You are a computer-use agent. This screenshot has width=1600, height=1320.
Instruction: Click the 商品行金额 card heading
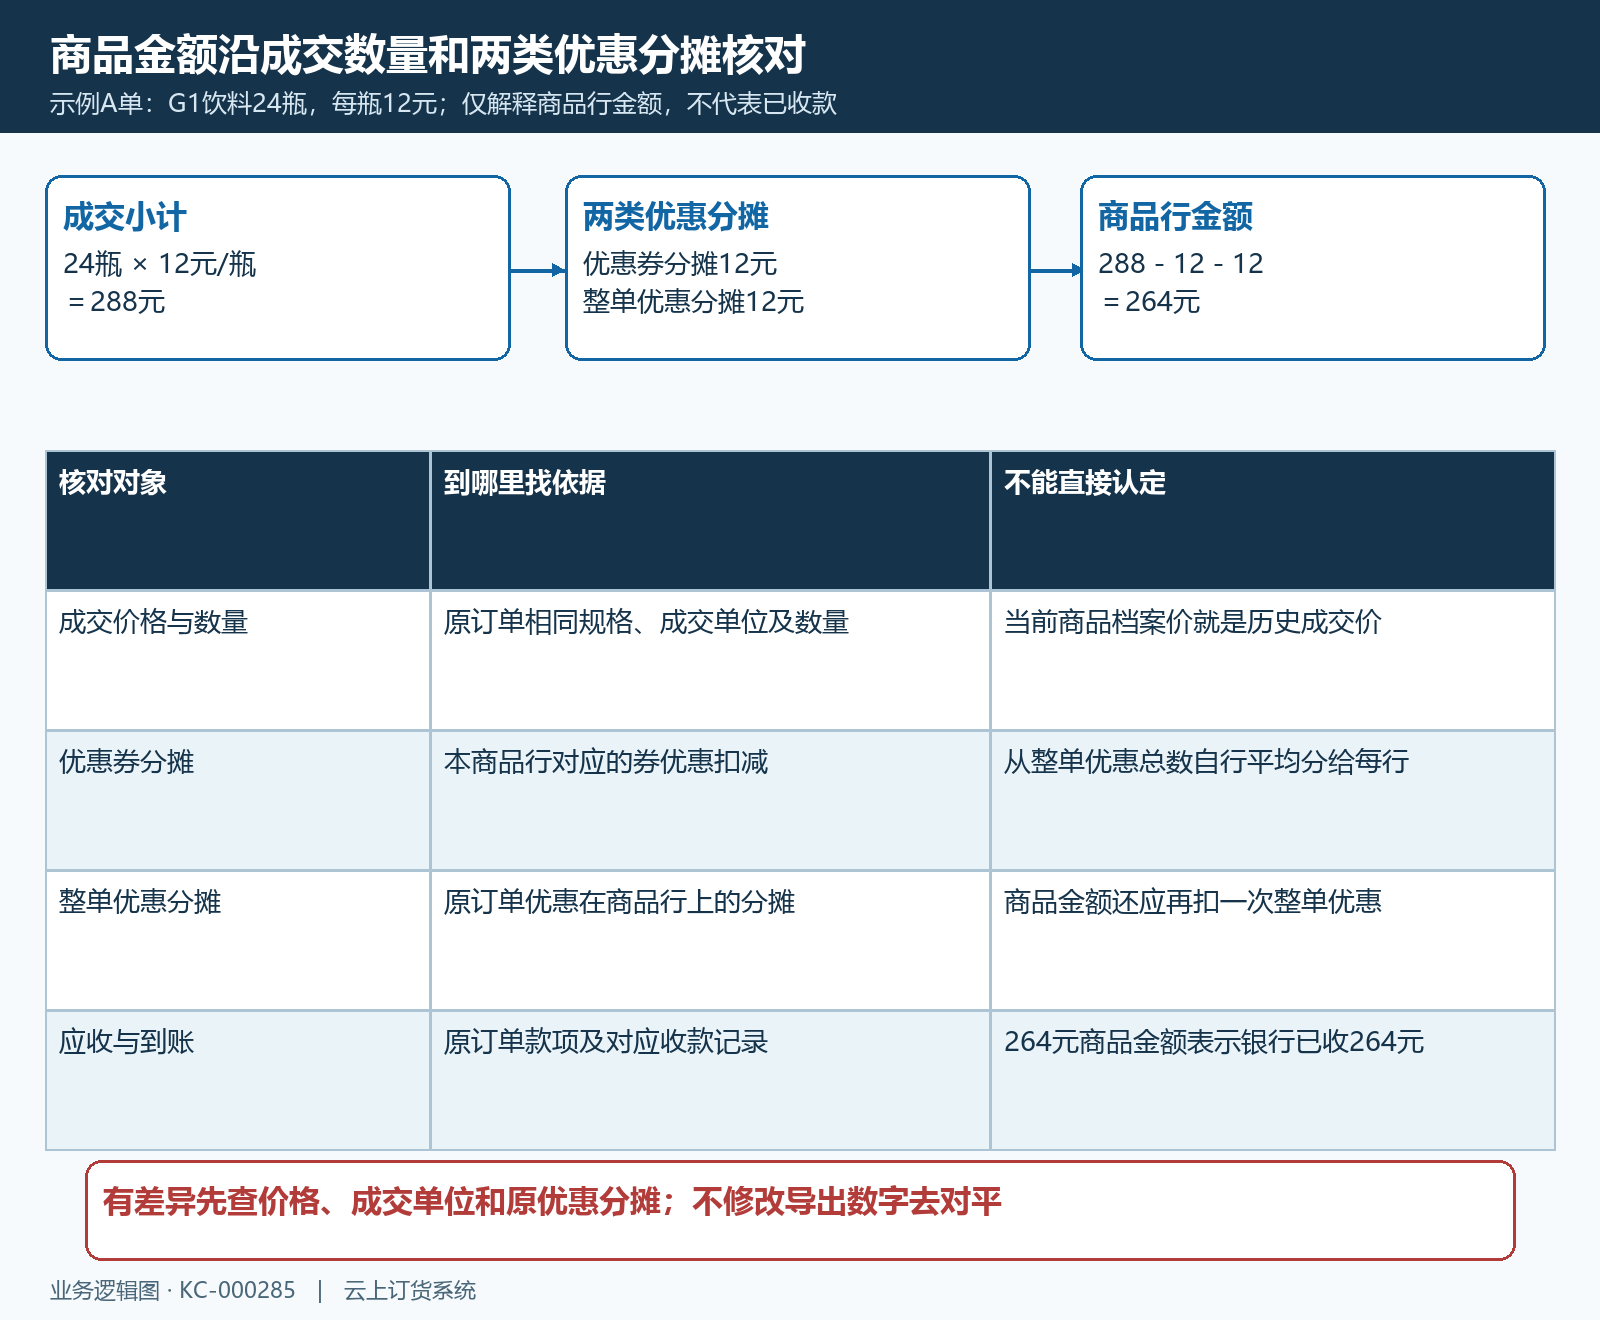(1176, 216)
